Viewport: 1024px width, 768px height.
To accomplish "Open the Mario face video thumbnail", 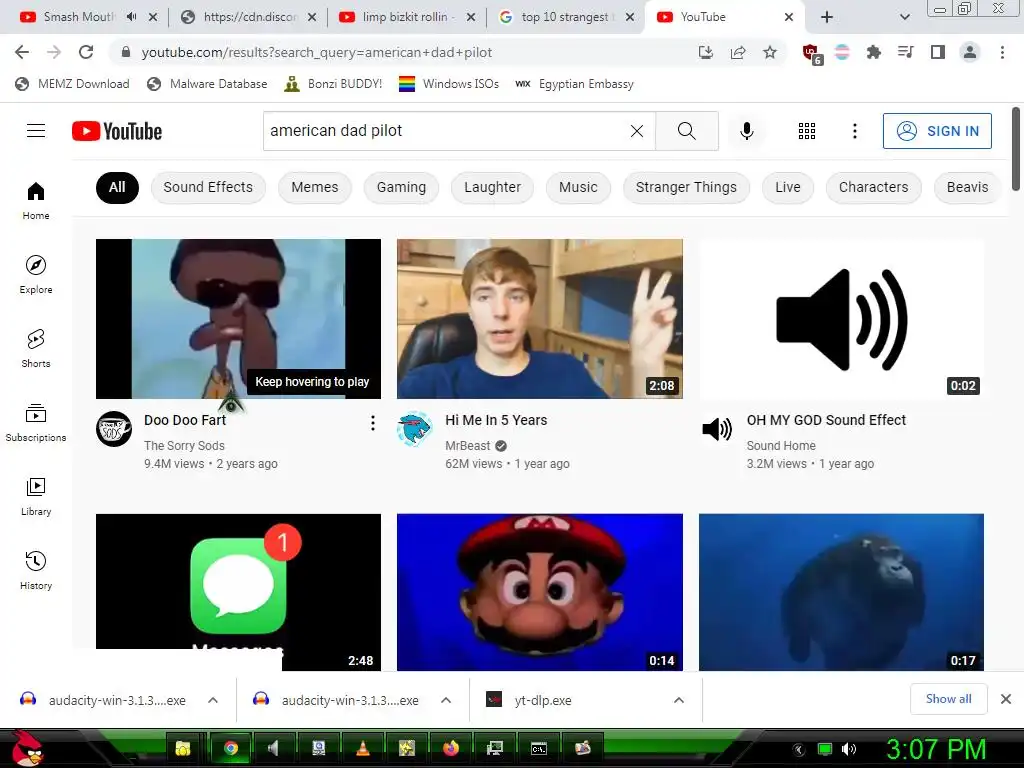I will click(x=539, y=592).
